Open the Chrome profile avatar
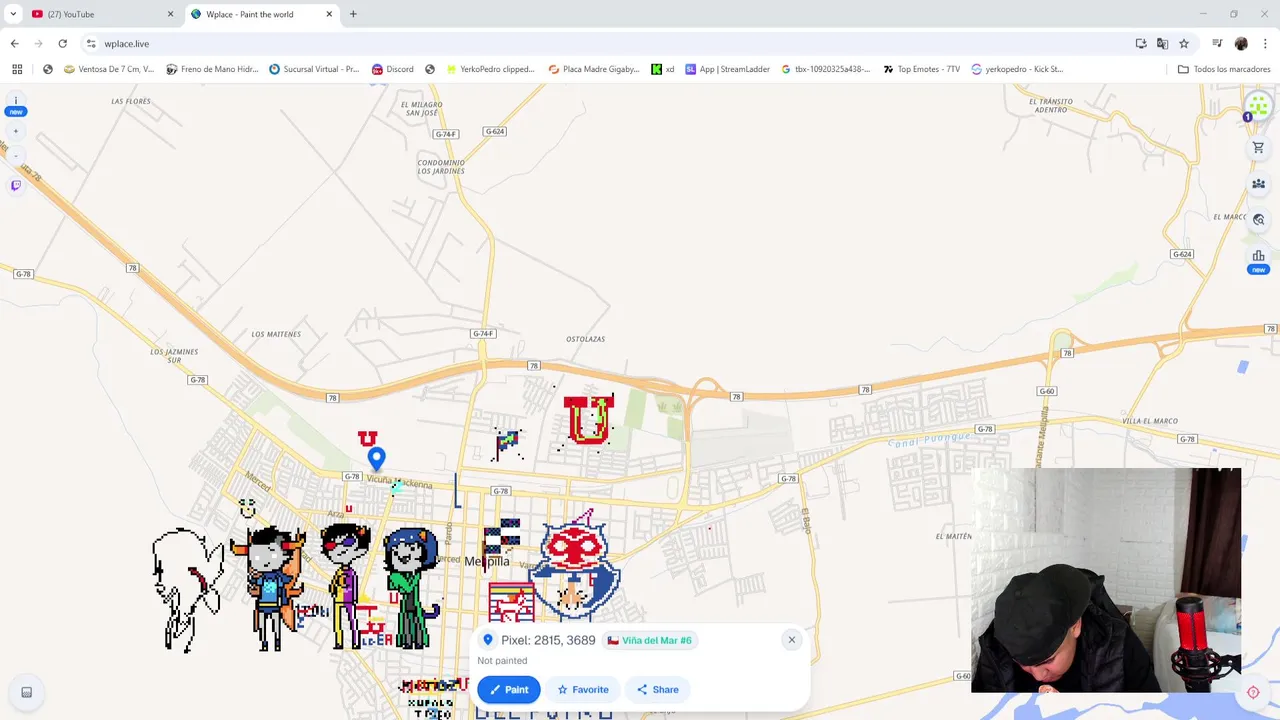Image resolution: width=1280 pixels, height=720 pixels. tap(1241, 43)
